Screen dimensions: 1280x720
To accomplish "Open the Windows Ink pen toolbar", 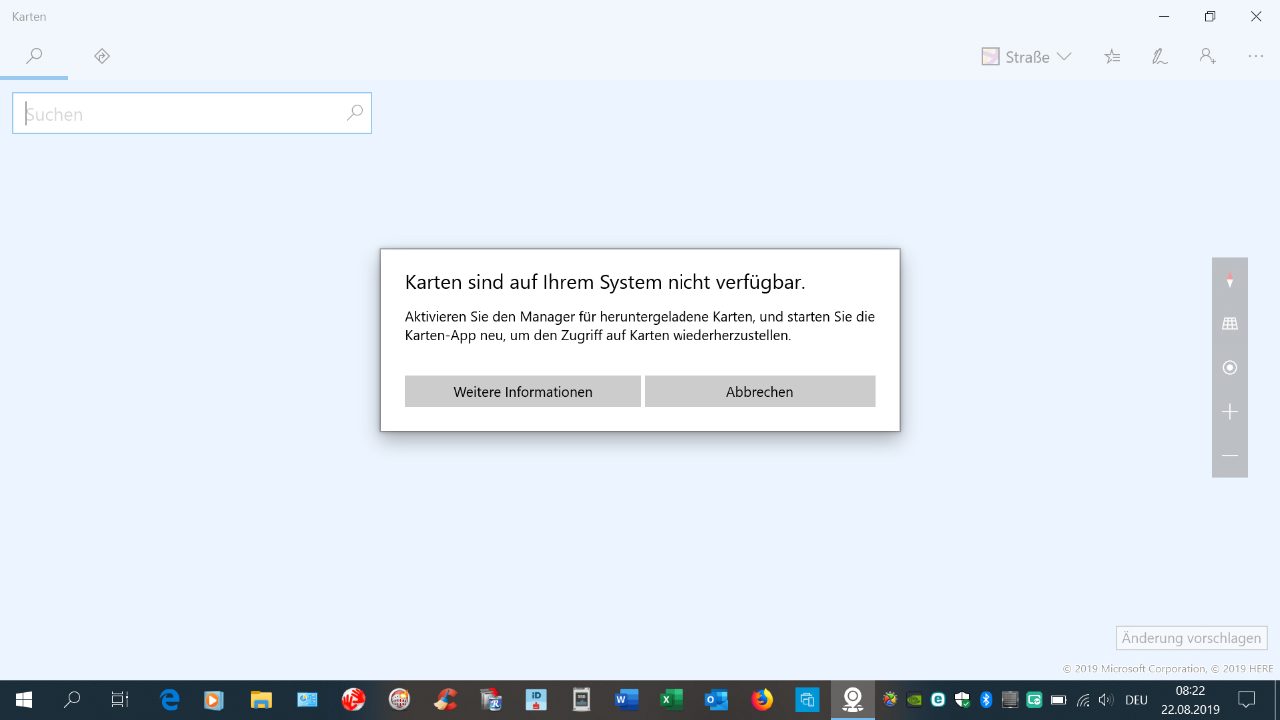I will click(x=1160, y=57).
